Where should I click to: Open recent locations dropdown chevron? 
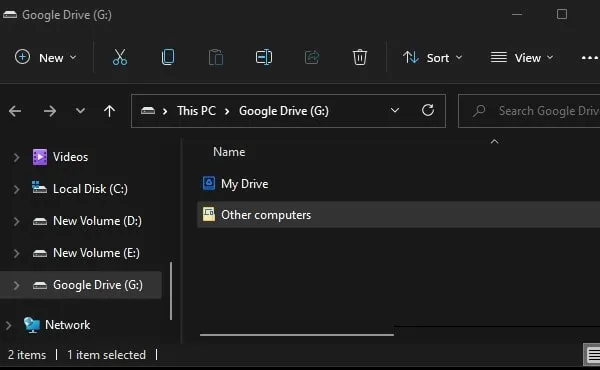(80, 111)
